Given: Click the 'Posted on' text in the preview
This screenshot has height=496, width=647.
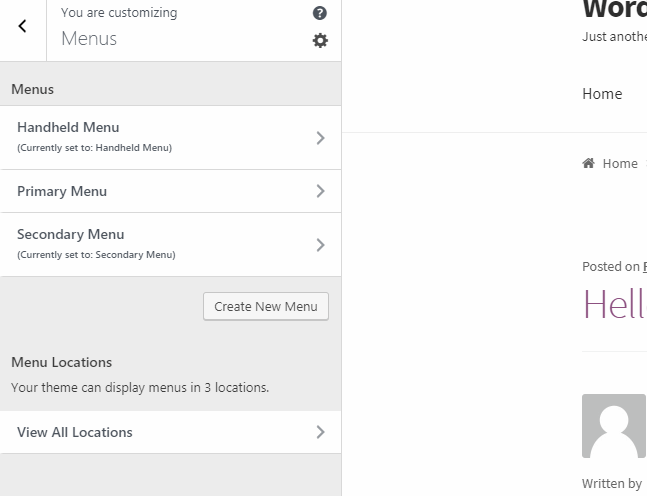Looking at the screenshot, I should (x=611, y=267).
